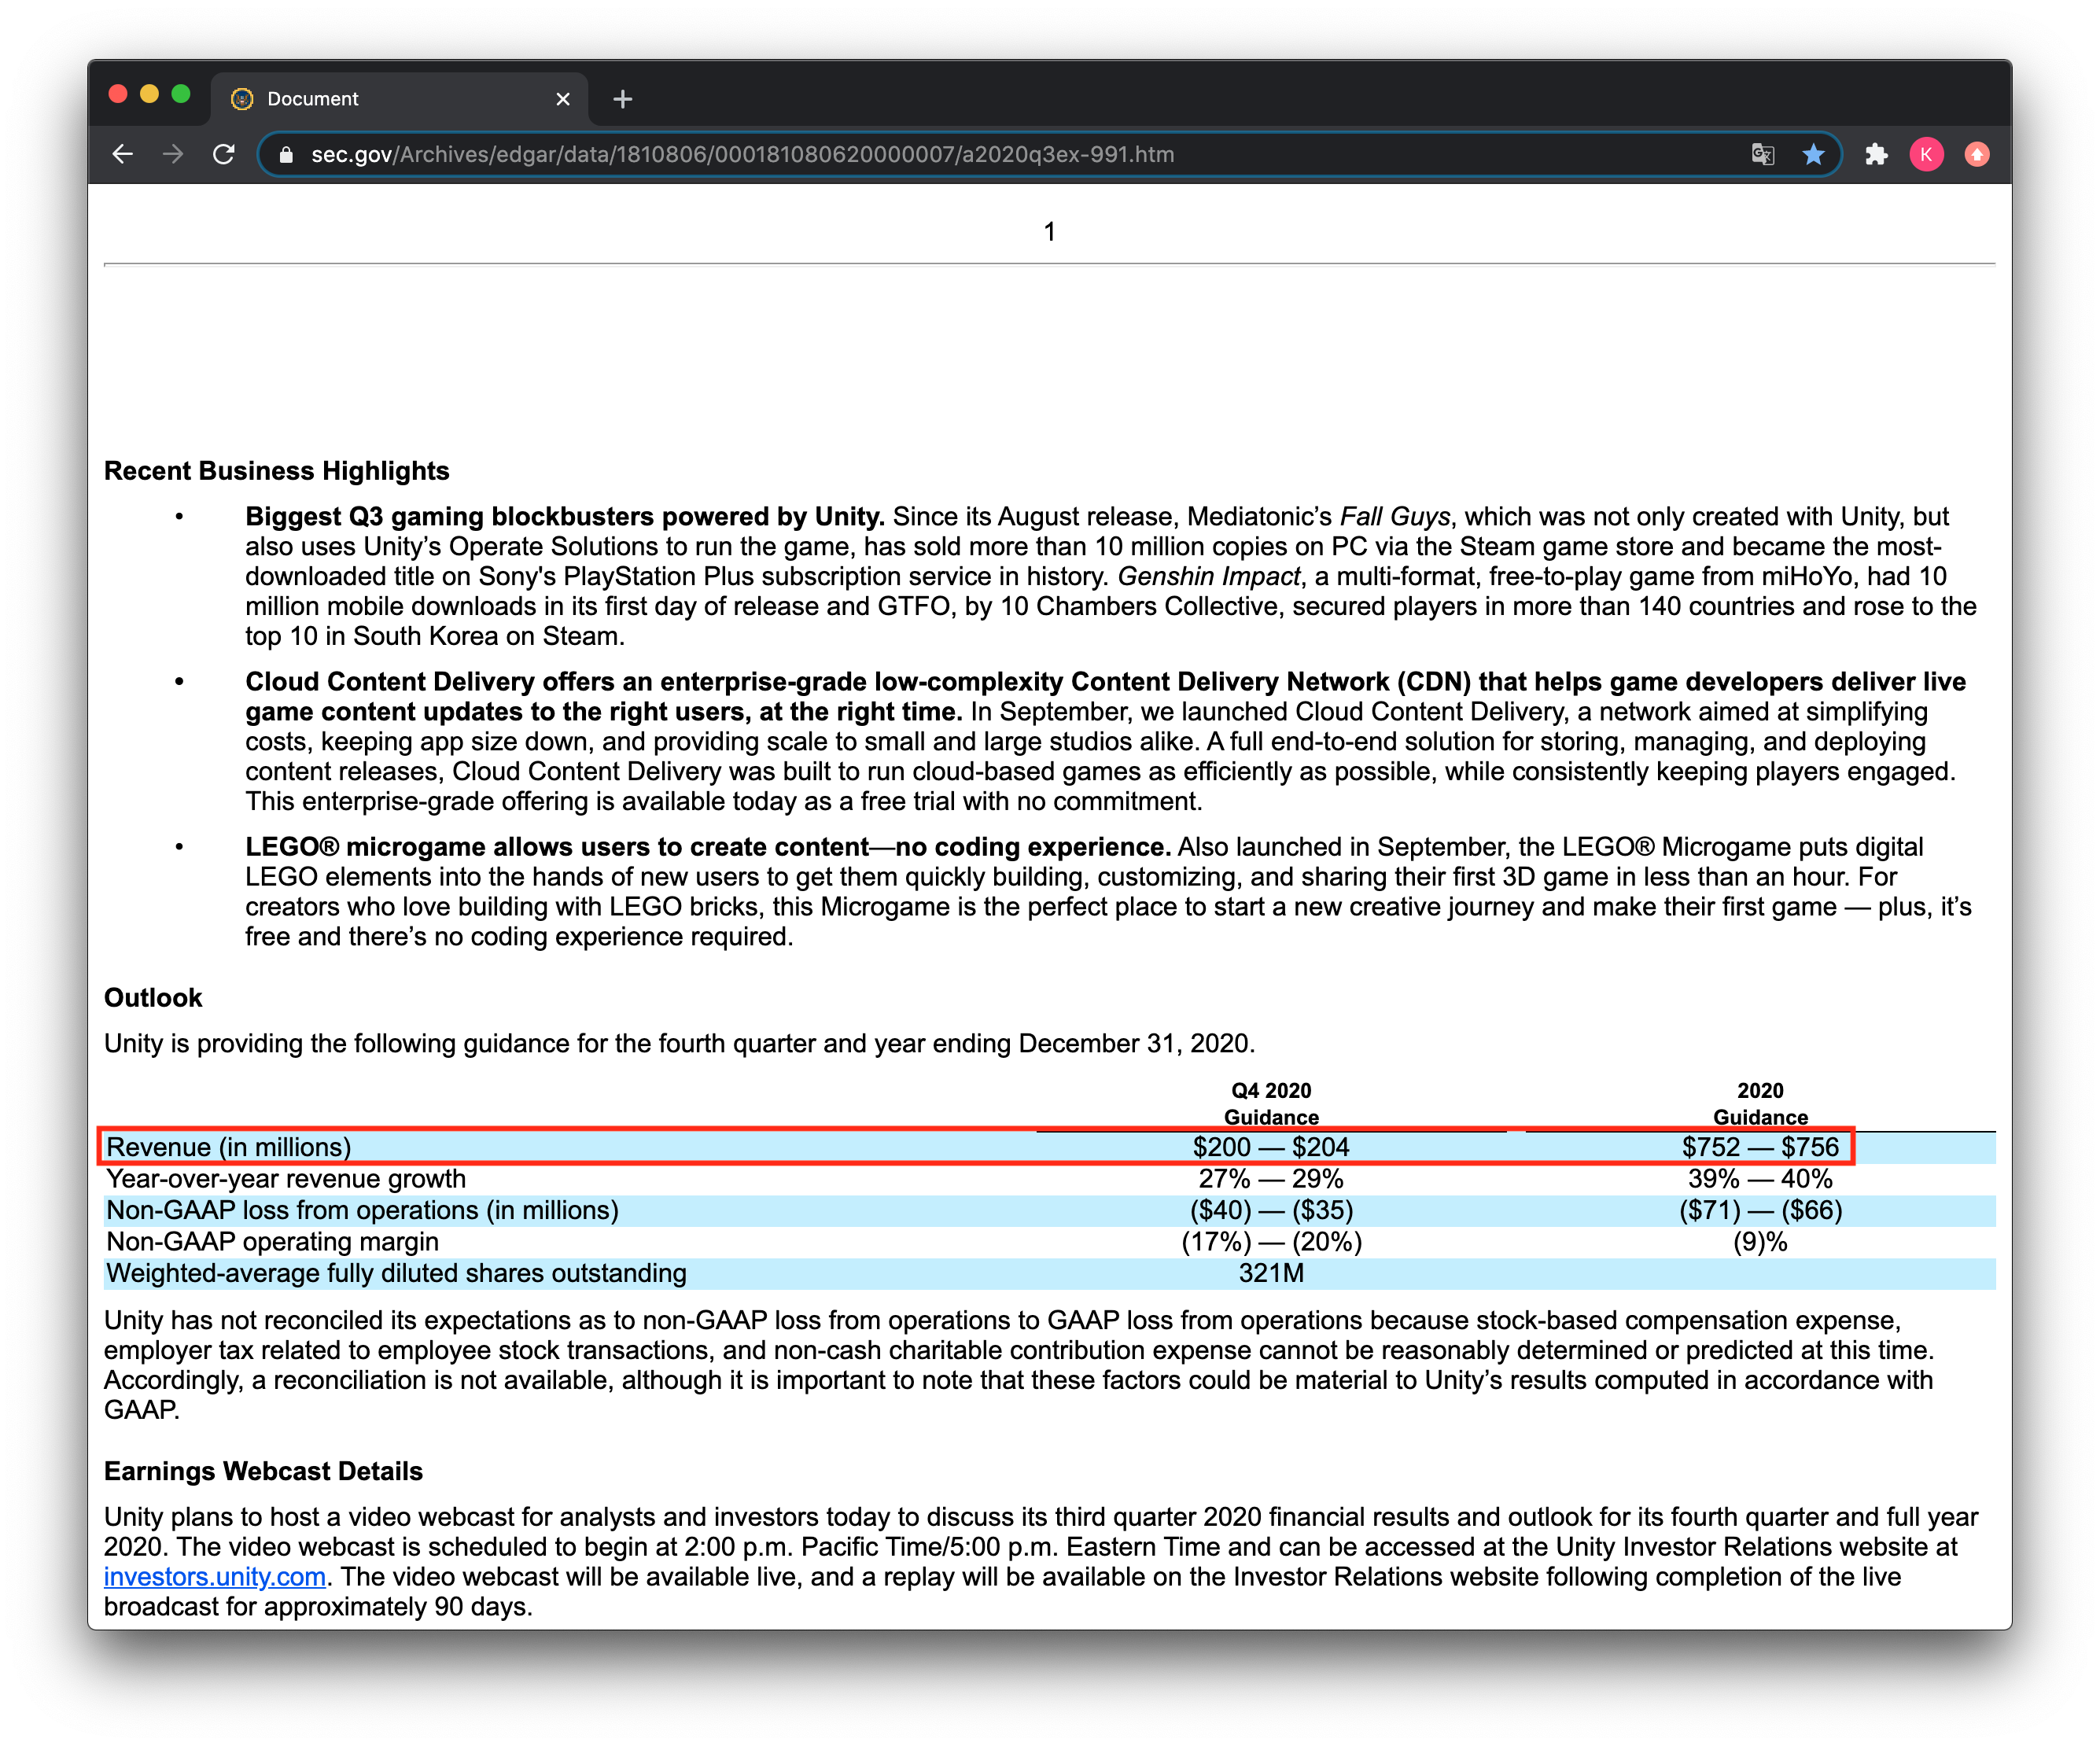Click Biggest Q3 gaming blockbusters bold text

click(565, 516)
